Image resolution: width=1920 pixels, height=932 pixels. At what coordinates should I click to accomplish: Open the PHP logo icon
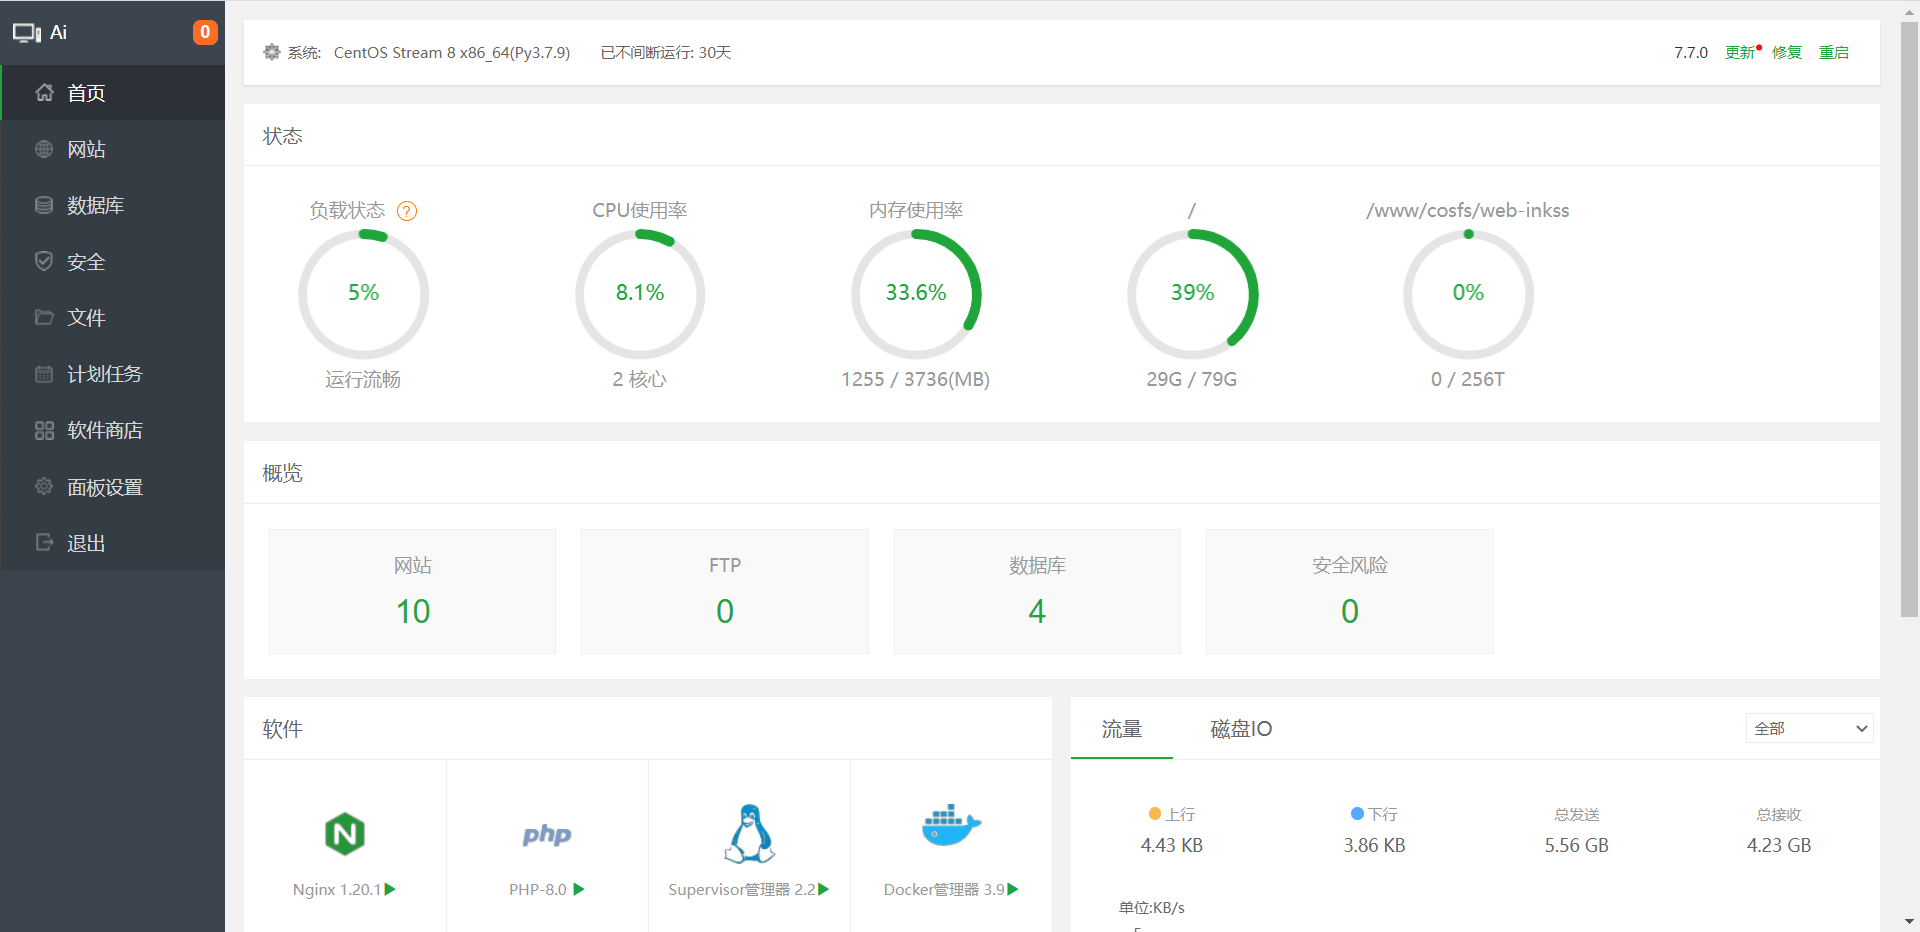coord(547,835)
